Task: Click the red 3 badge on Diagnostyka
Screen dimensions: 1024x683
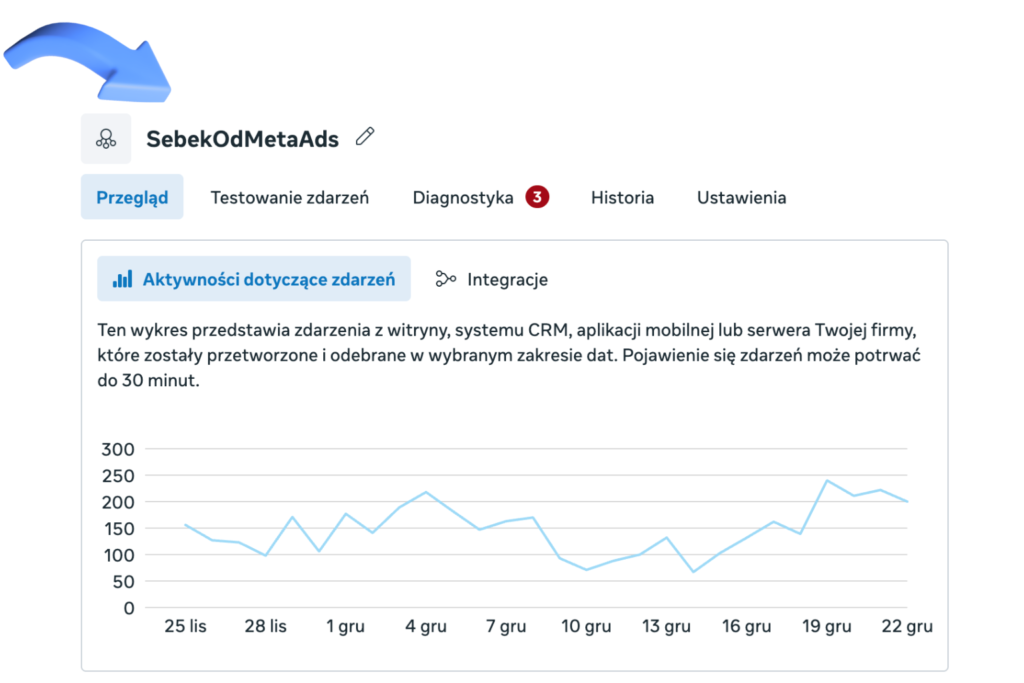Action: pos(537,197)
